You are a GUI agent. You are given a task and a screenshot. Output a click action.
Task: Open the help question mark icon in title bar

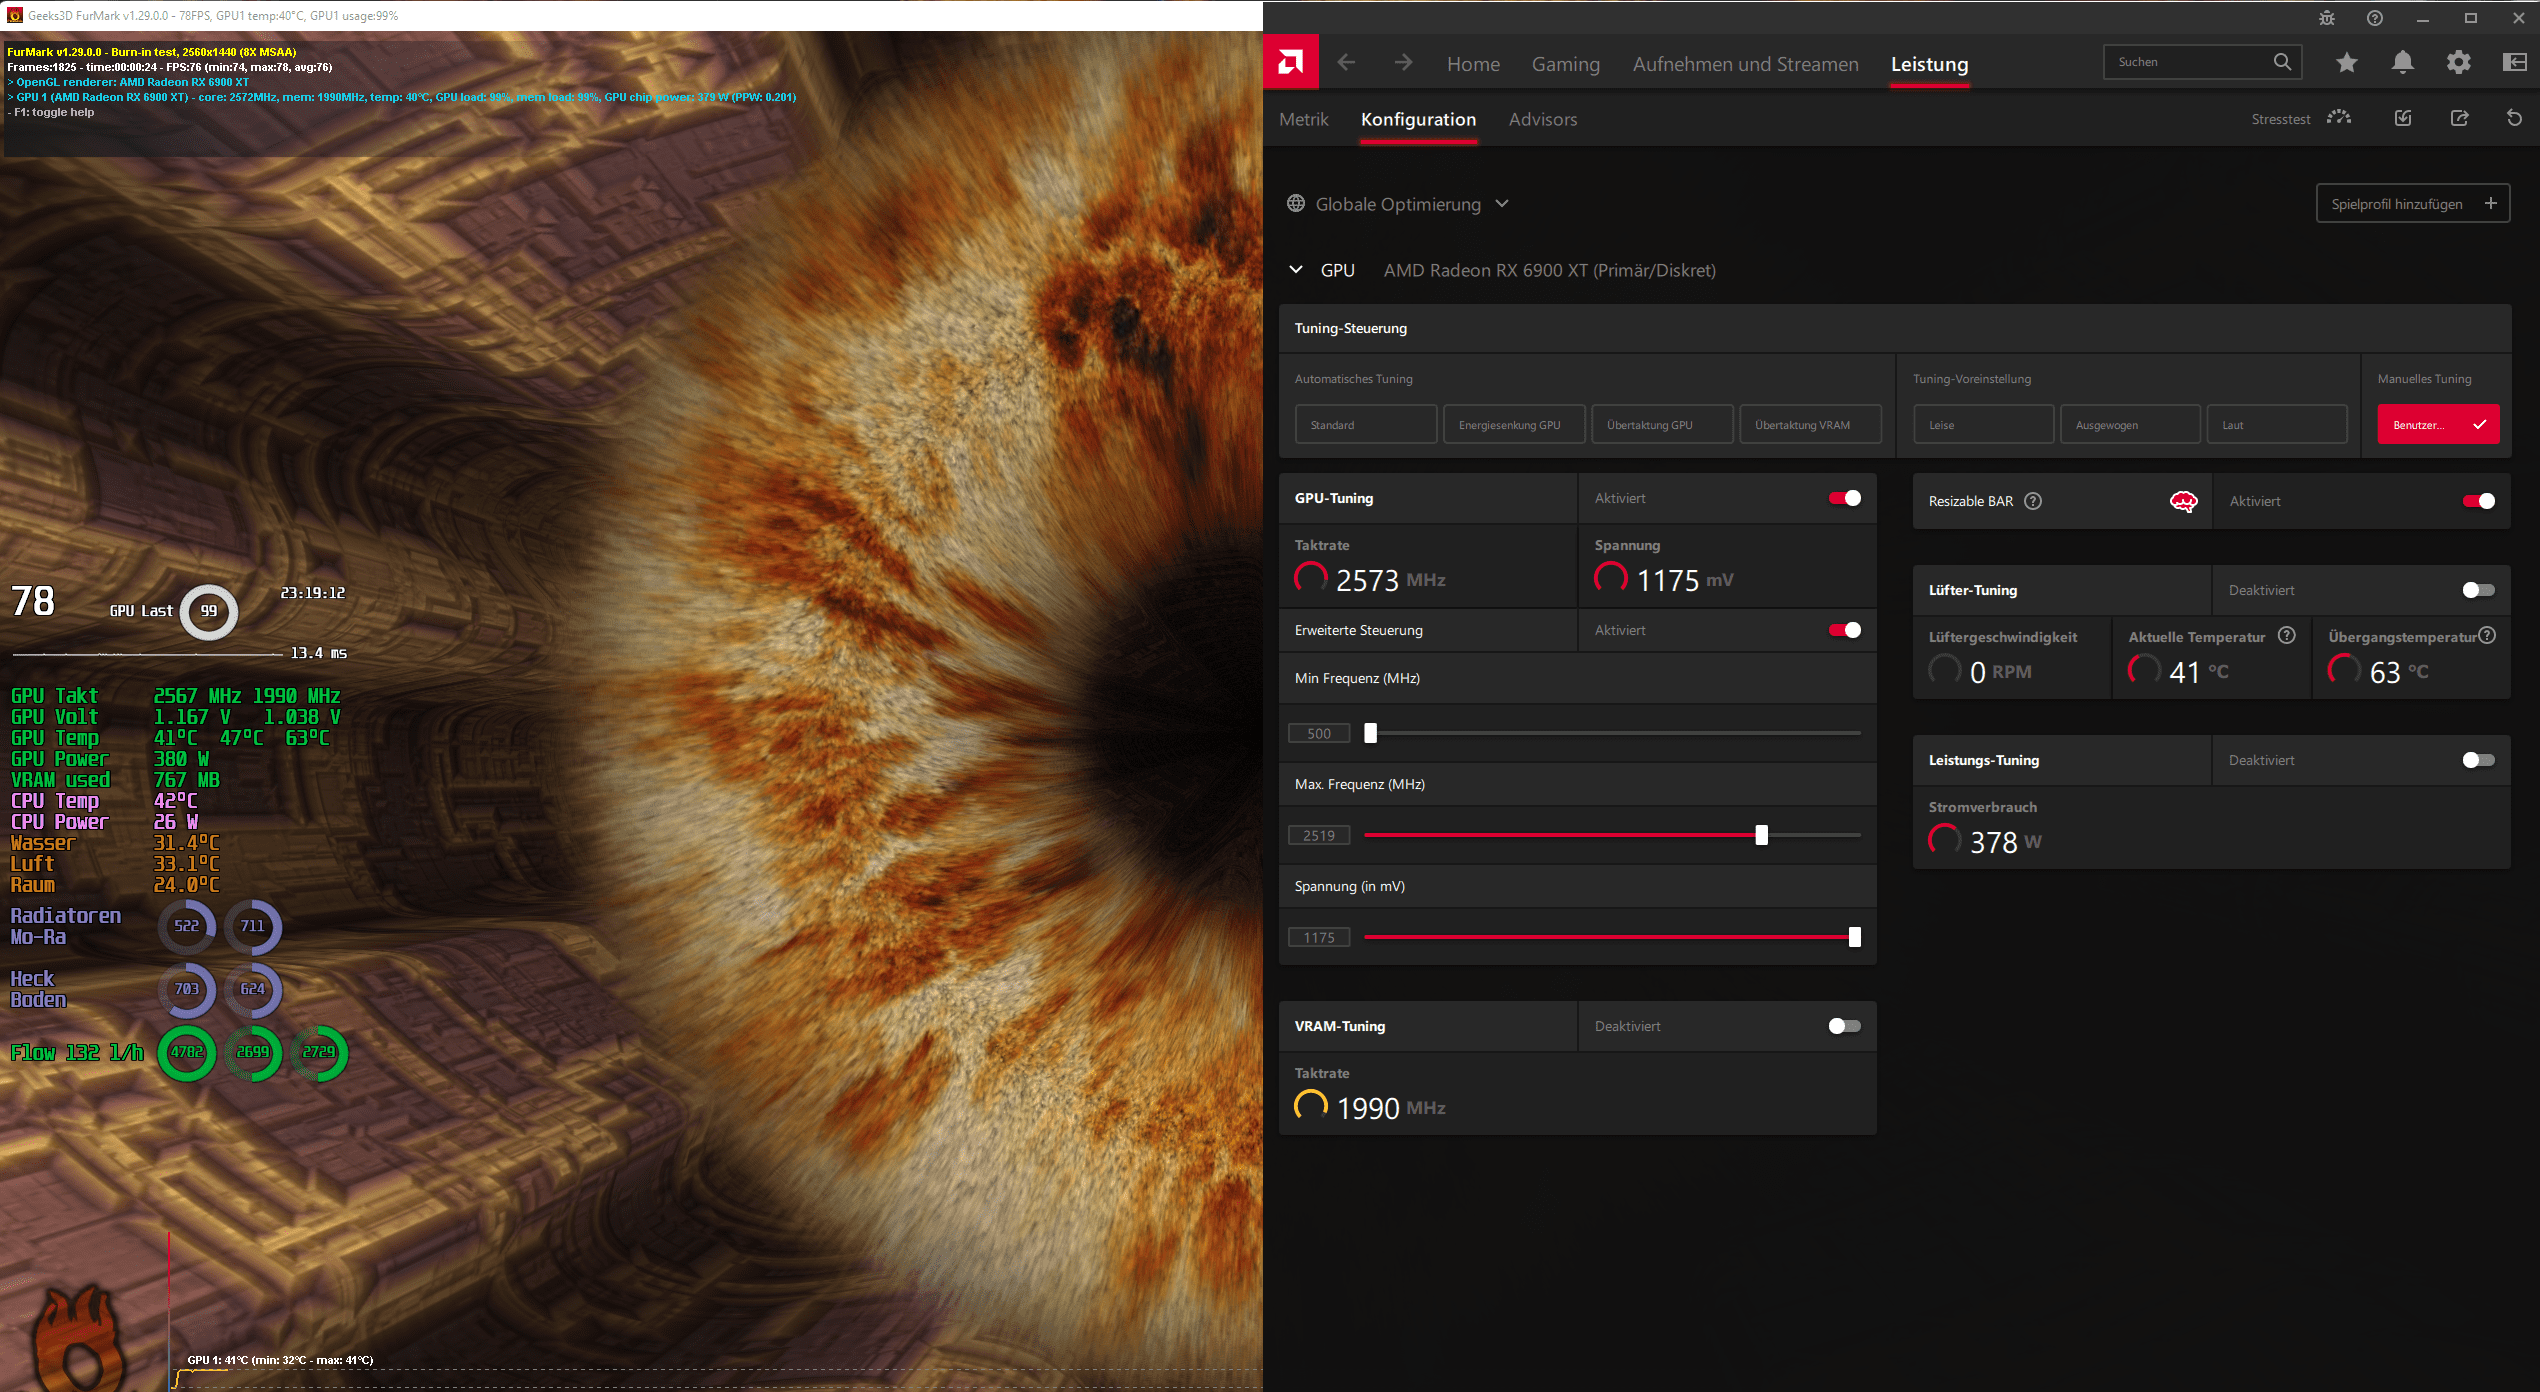(2375, 18)
